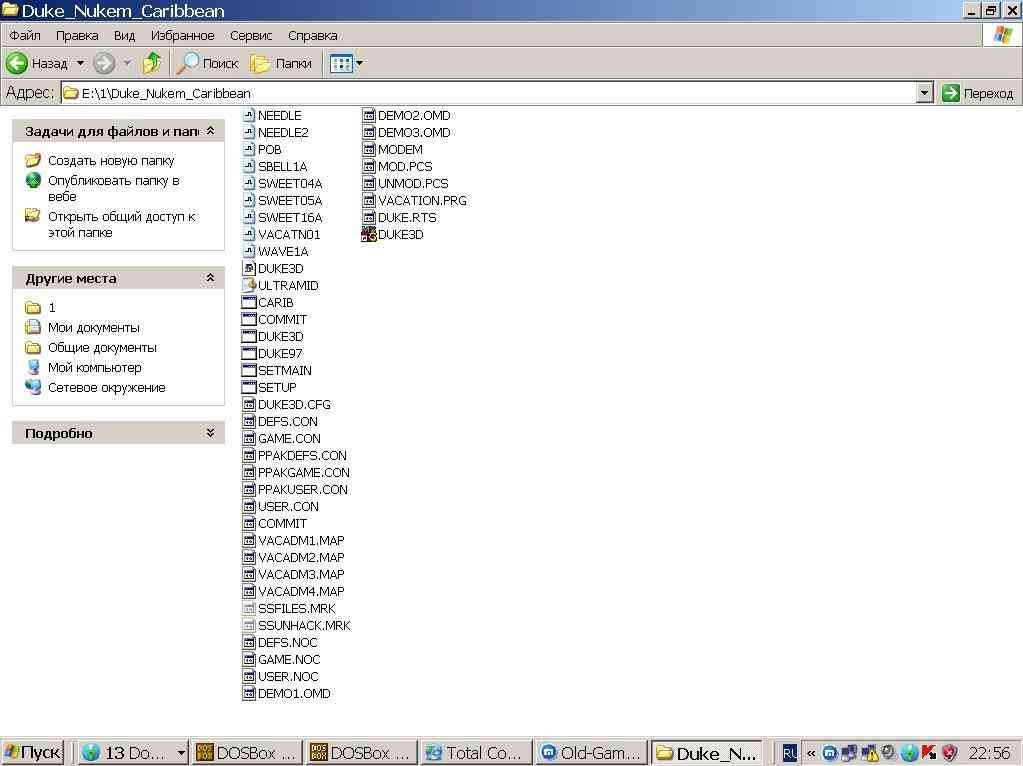
Task: Click the RU language indicator in tray
Action: point(789,754)
